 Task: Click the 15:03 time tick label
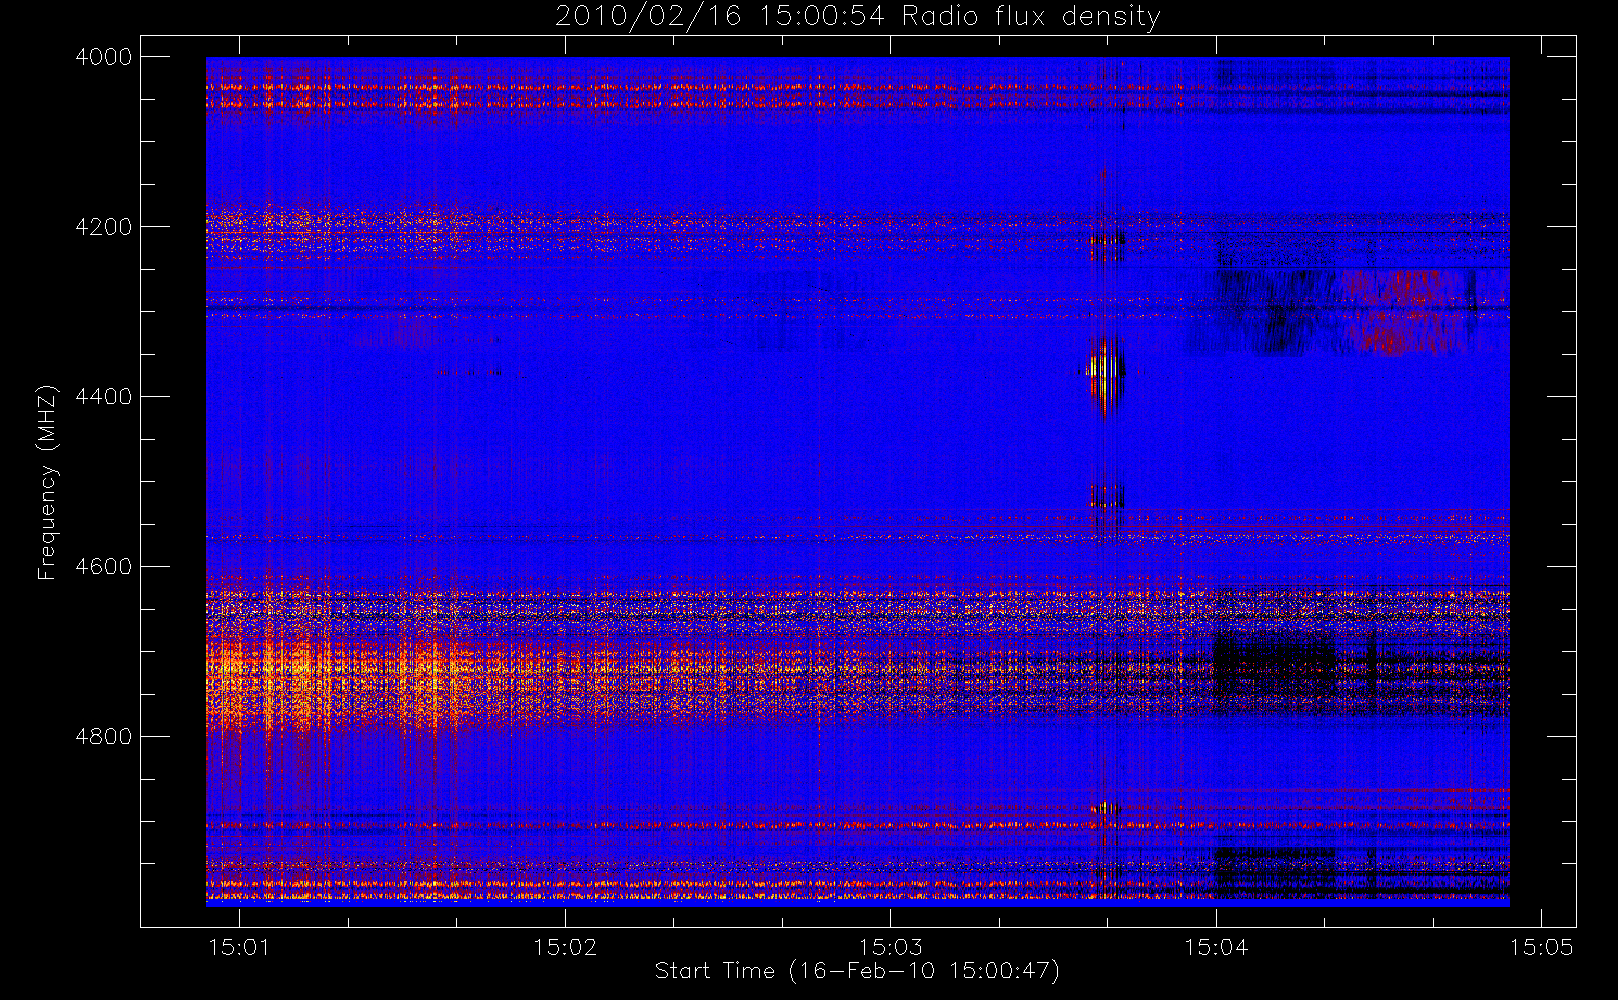click(x=890, y=947)
